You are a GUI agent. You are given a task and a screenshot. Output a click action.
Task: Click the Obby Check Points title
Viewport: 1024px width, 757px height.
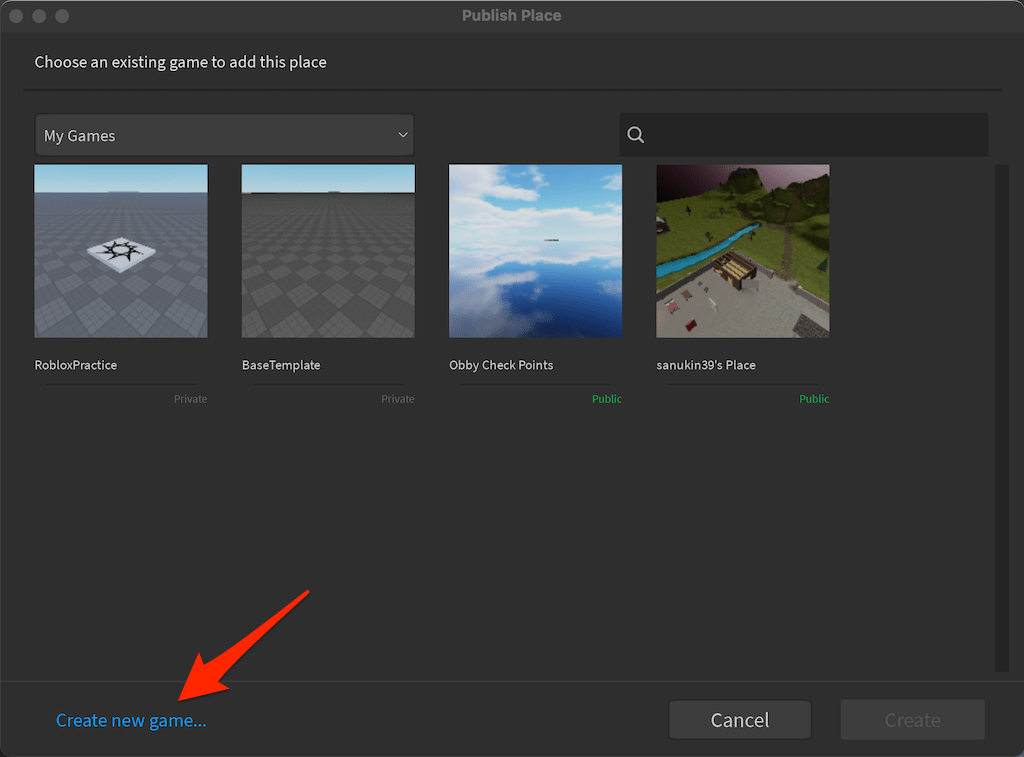[x=501, y=365]
